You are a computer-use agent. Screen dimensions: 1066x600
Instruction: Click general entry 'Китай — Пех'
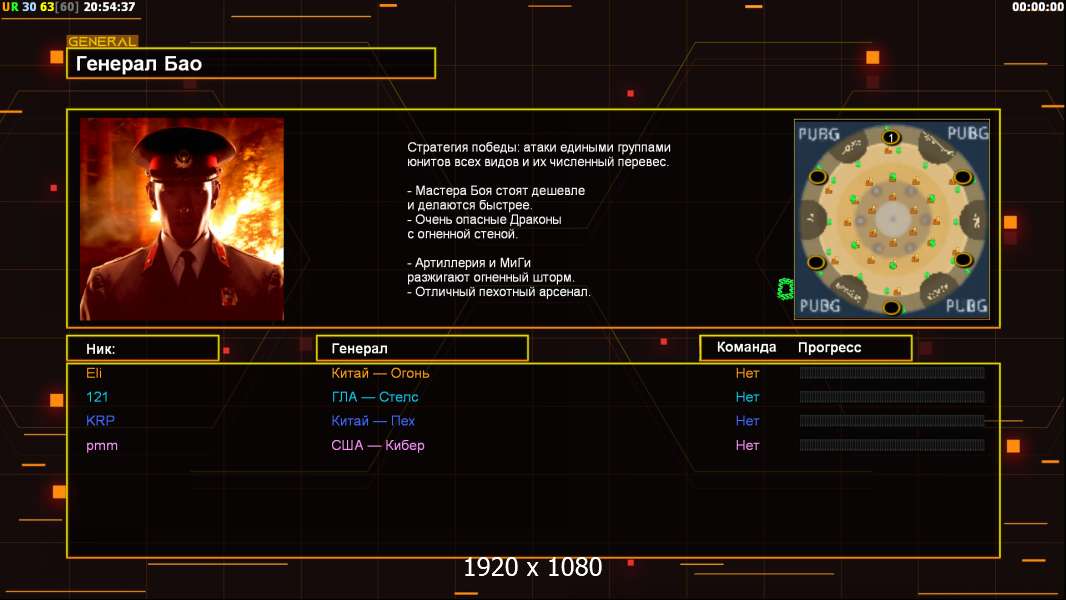[x=373, y=421]
